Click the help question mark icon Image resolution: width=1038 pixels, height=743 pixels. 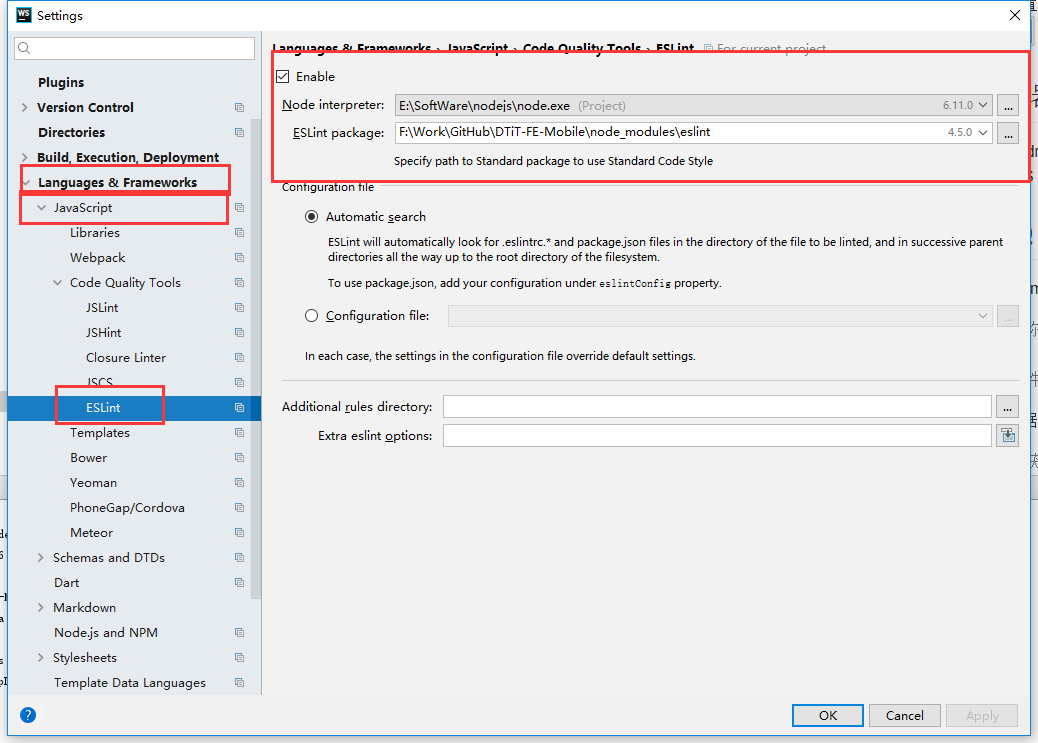tap(28, 715)
